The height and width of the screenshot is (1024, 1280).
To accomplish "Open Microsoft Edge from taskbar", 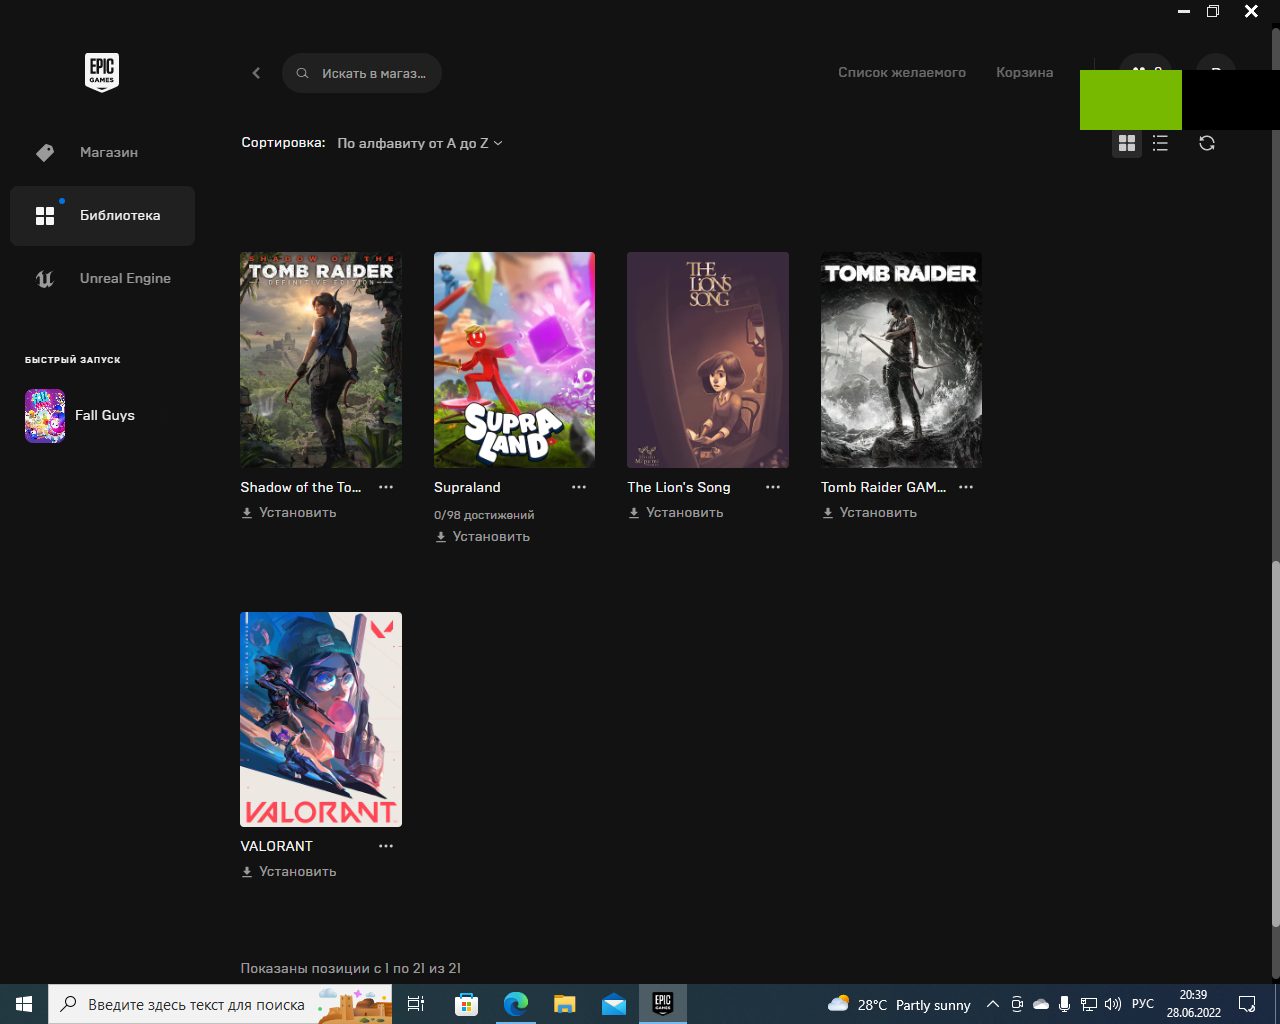I will [x=515, y=1004].
